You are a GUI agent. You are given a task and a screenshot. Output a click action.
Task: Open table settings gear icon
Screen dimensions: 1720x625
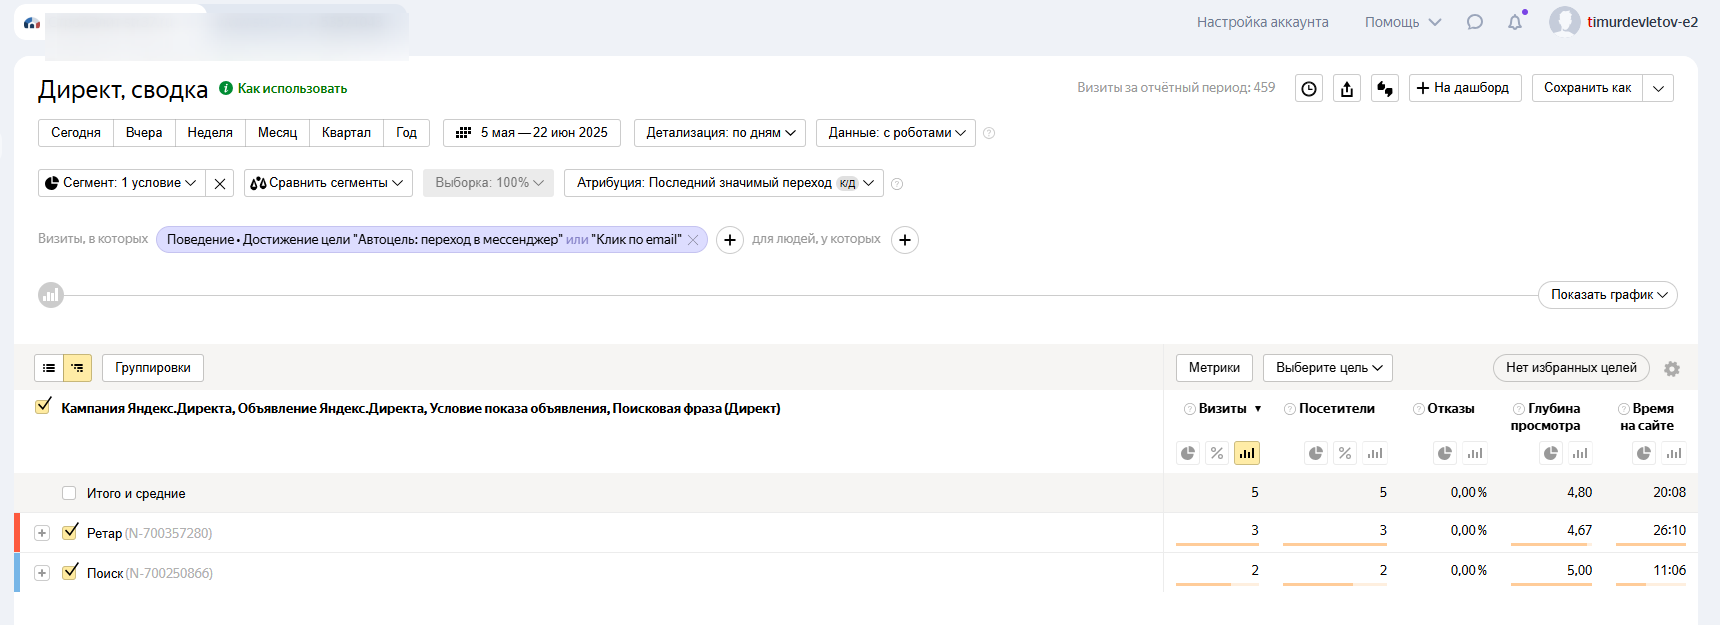pos(1672,369)
